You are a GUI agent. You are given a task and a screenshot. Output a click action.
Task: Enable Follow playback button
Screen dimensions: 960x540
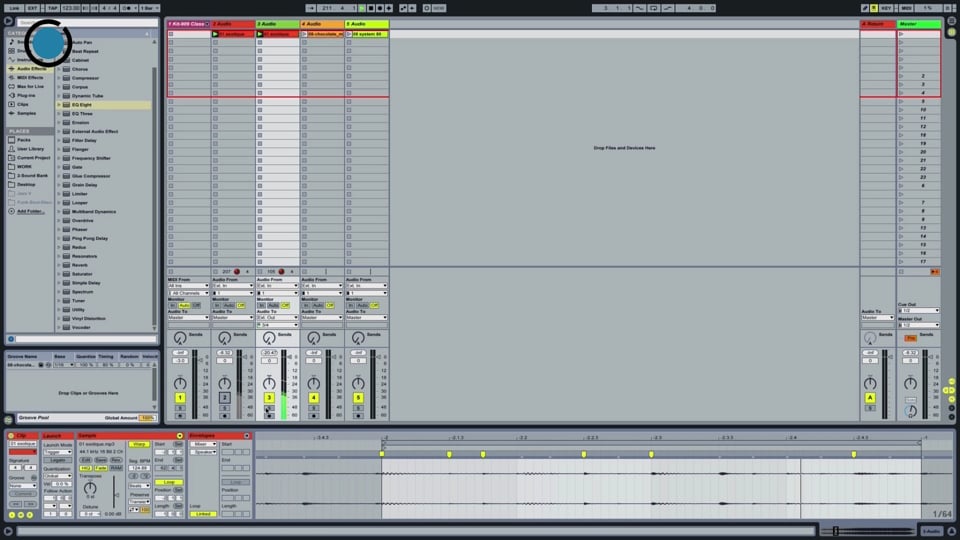312,8
